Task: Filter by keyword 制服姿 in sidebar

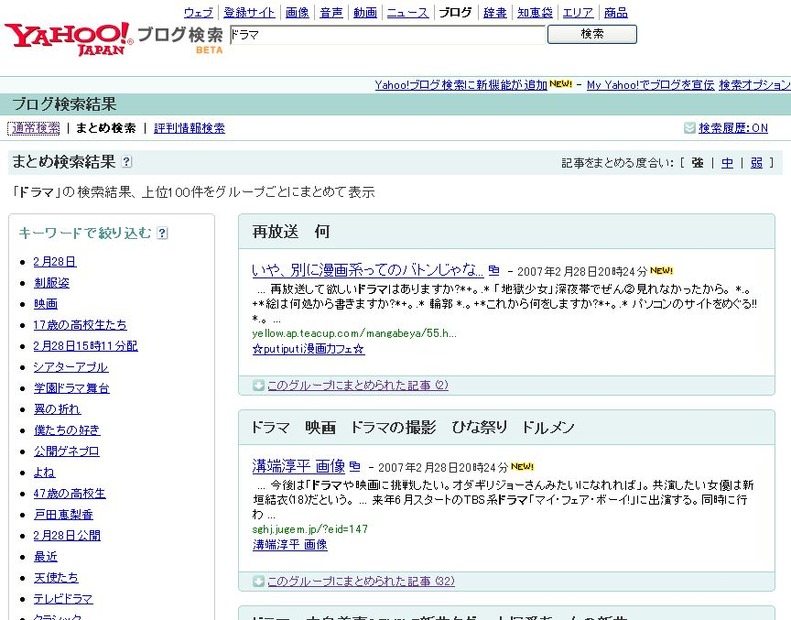Action: click(x=54, y=283)
